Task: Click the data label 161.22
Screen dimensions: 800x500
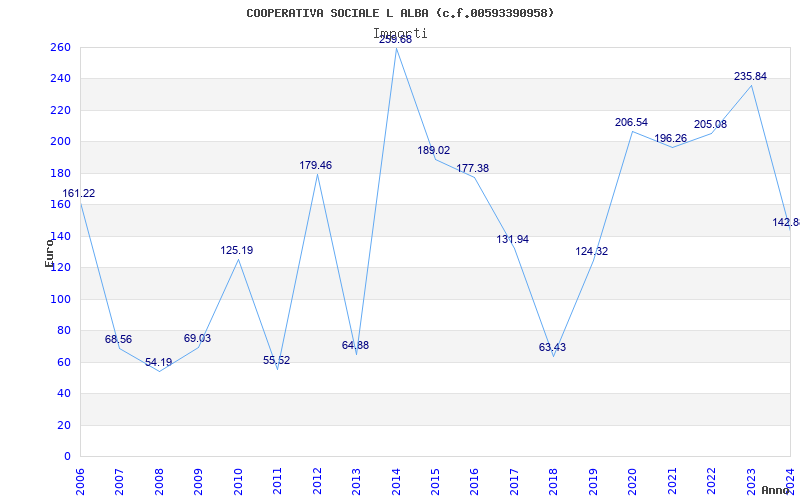Action: pyautogui.click(x=79, y=193)
